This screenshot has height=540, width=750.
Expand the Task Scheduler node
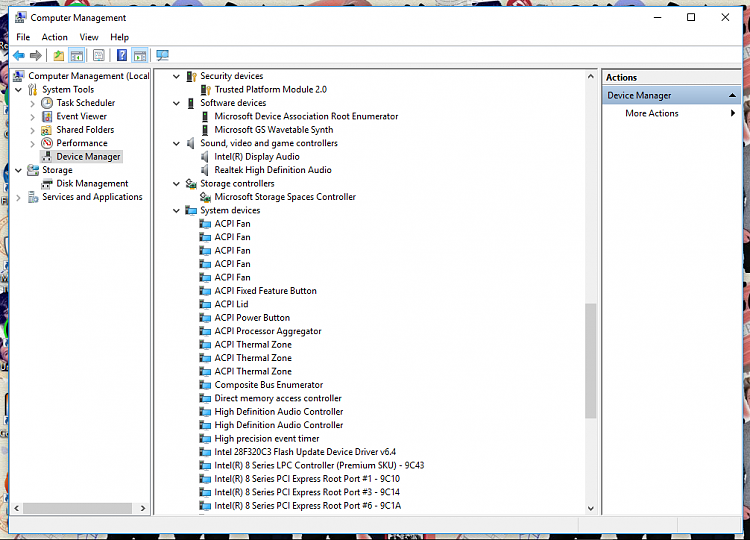[x=33, y=103]
